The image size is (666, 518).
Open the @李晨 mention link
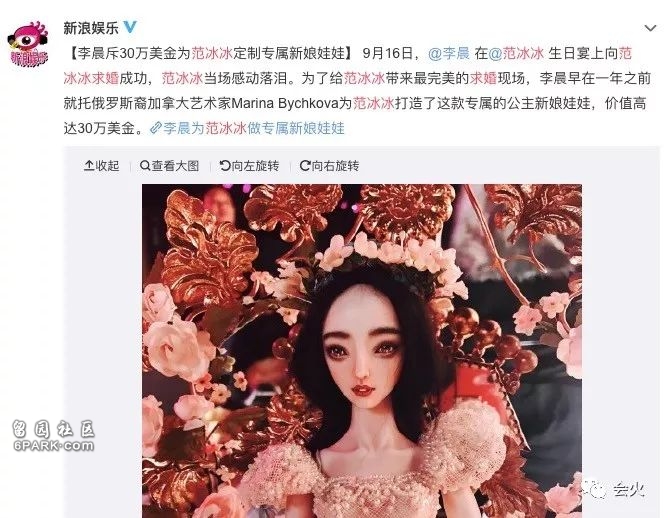click(x=449, y=53)
